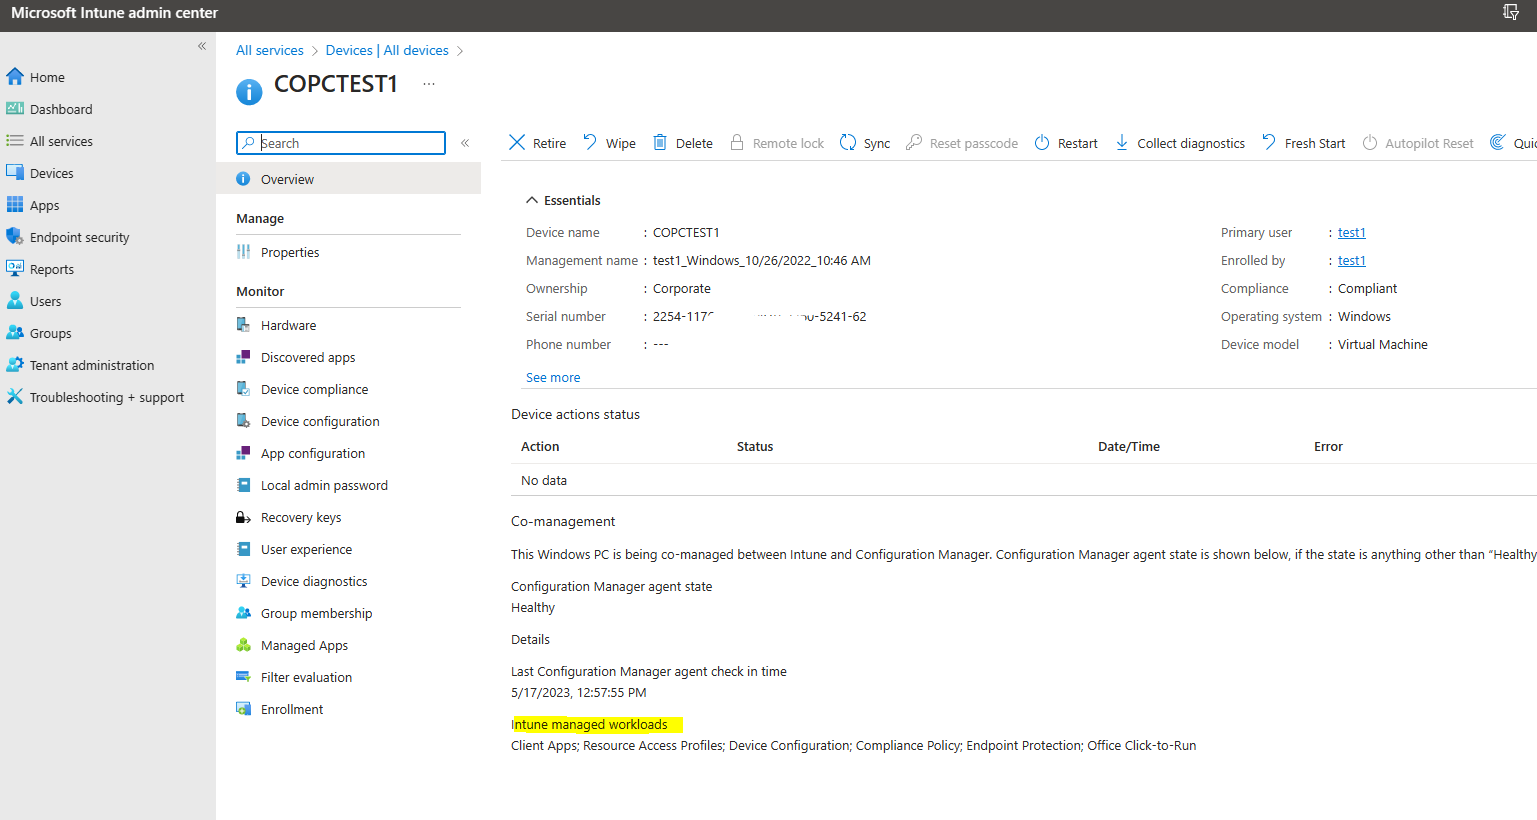Wipe the device

click(x=609, y=143)
